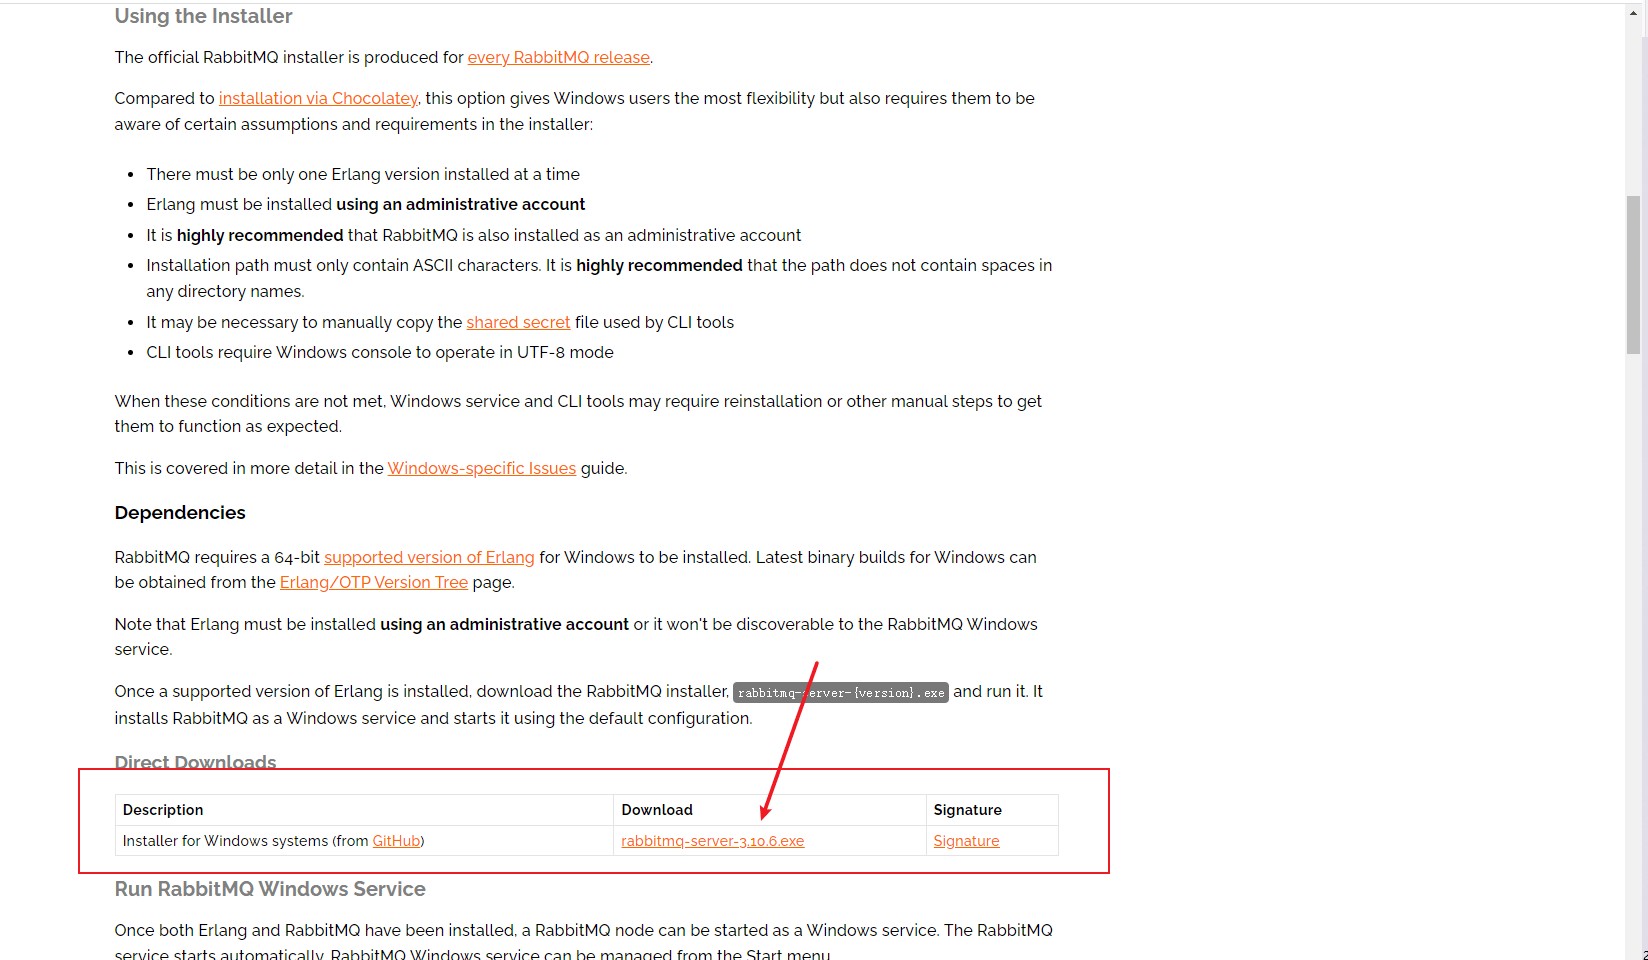Download rabbitmq-server-3.10.6.exe installer
Screen dimensions: 1648x960
pos(712,842)
